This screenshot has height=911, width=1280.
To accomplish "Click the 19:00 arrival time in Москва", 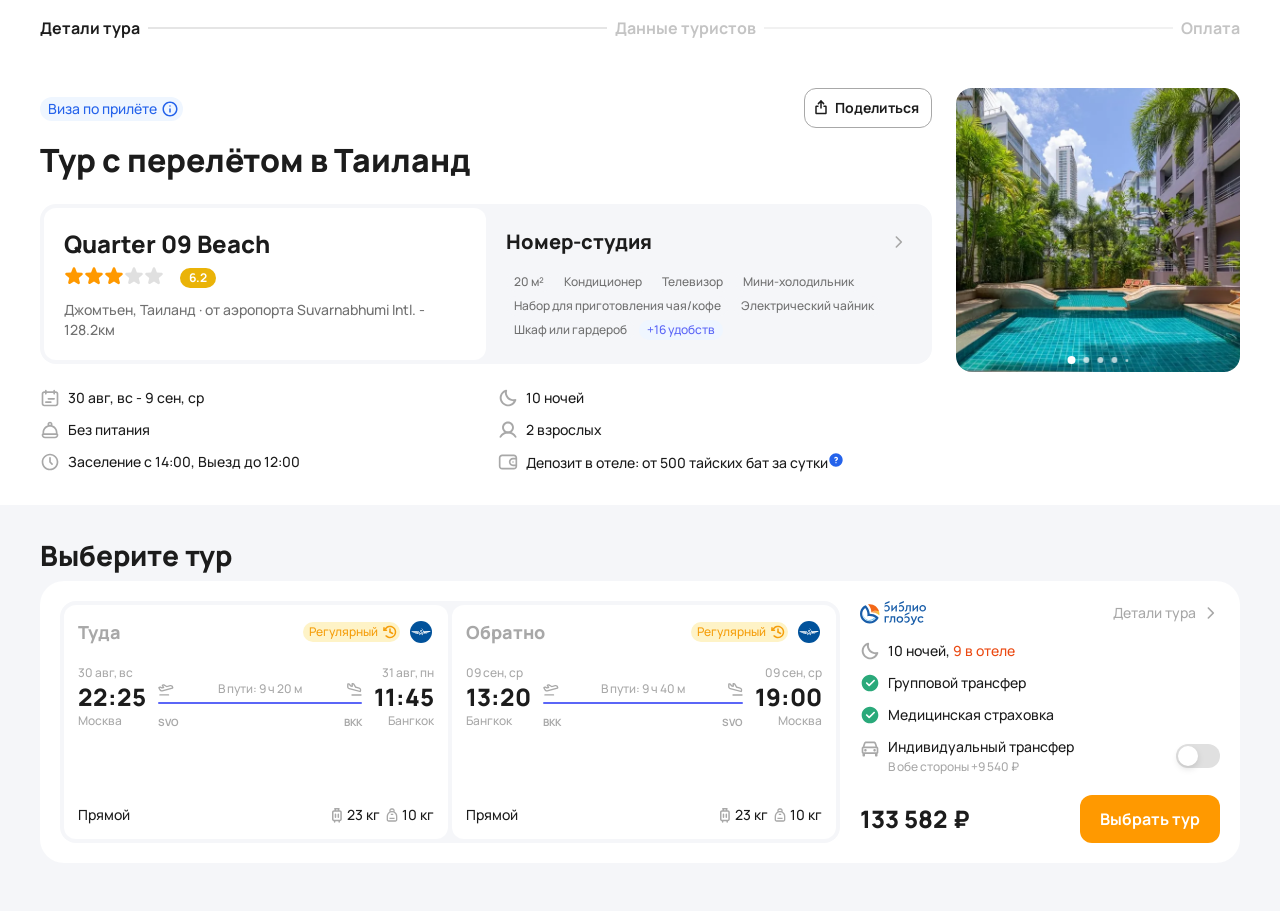I will pyautogui.click(x=788, y=698).
